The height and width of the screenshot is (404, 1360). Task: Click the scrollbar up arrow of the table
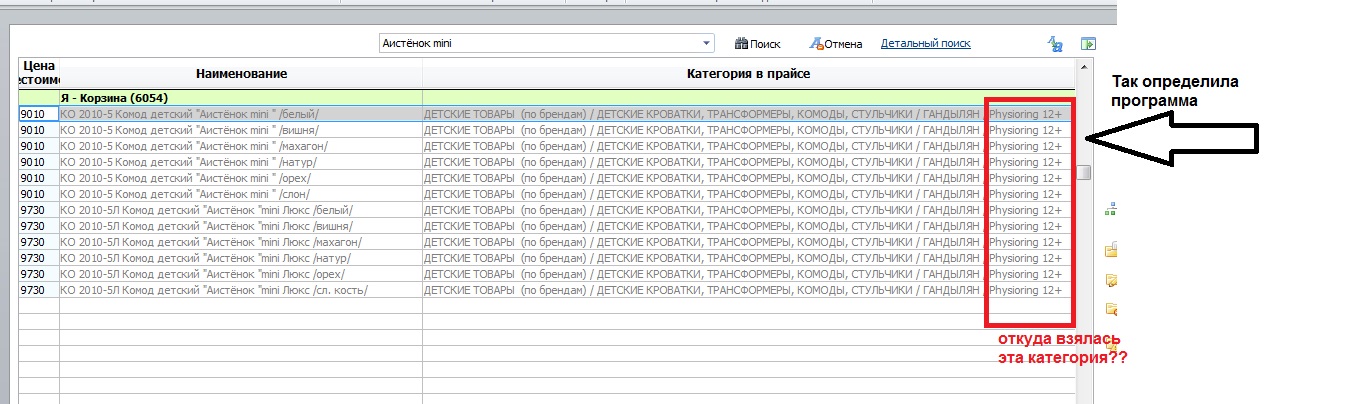[x=1083, y=66]
